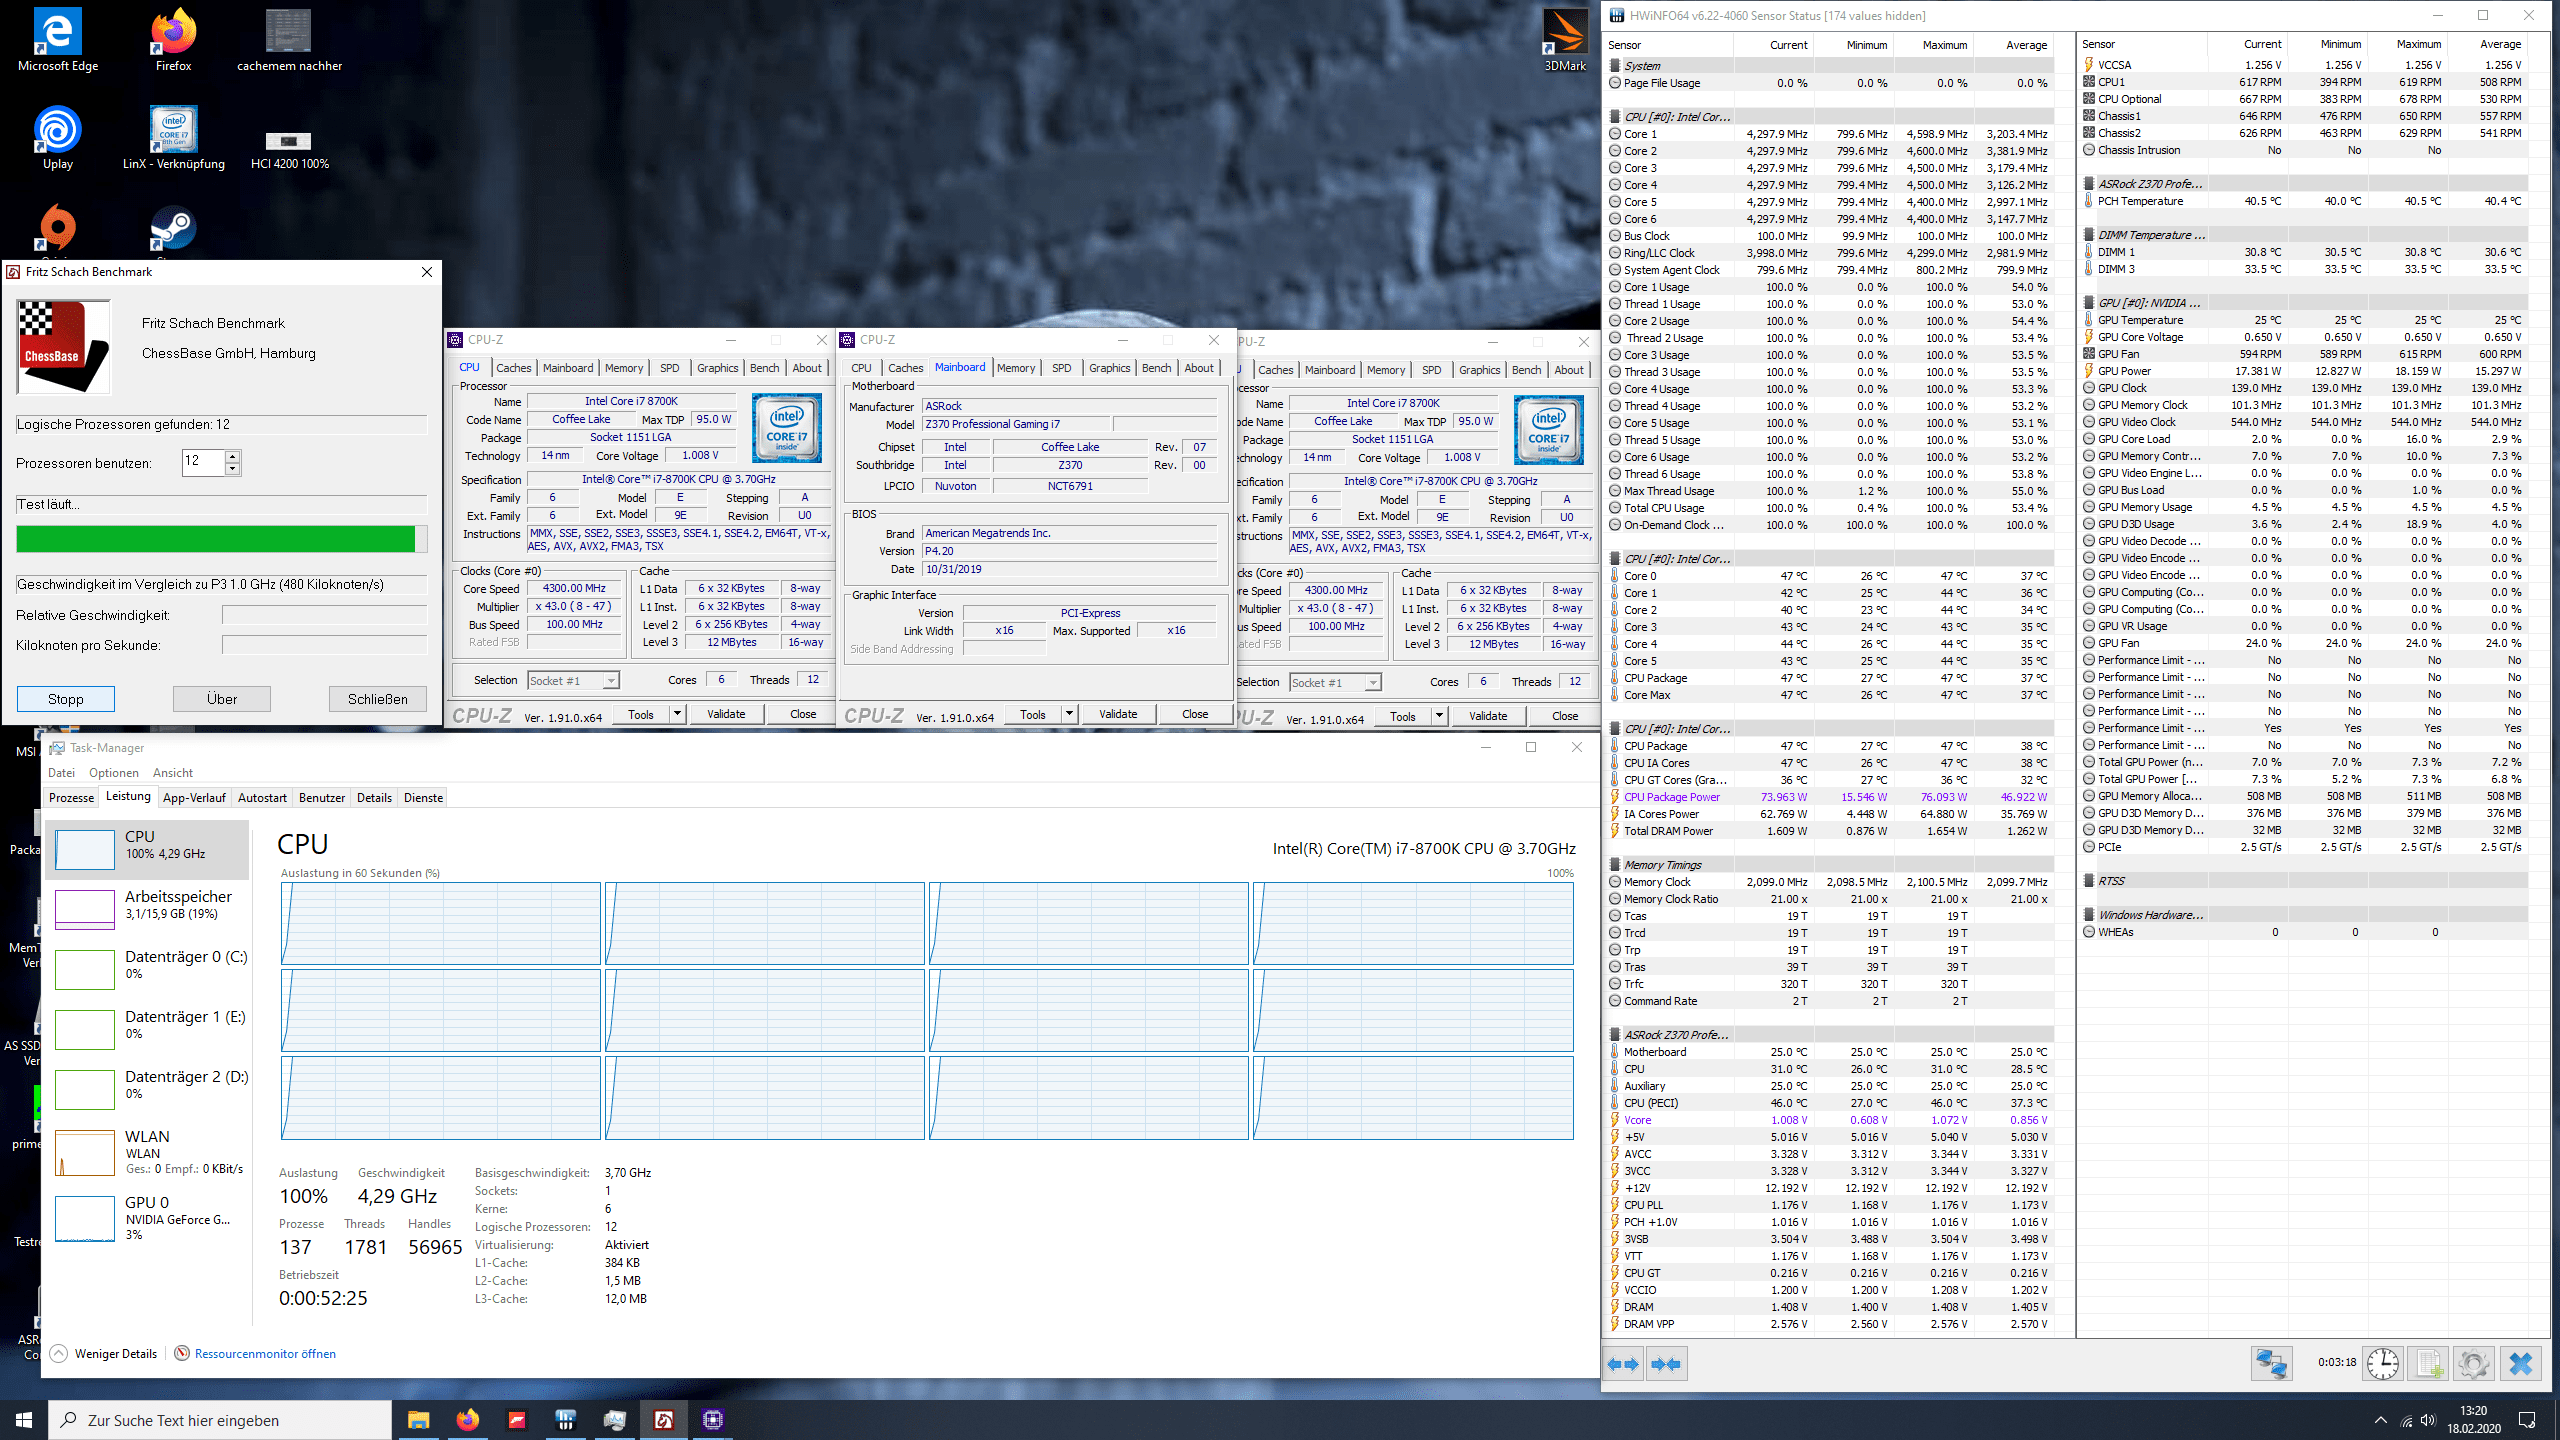This screenshot has height=1440, width=2560.
Task: Open HWiNFO sensor settings gear
Action: tap(2474, 1363)
